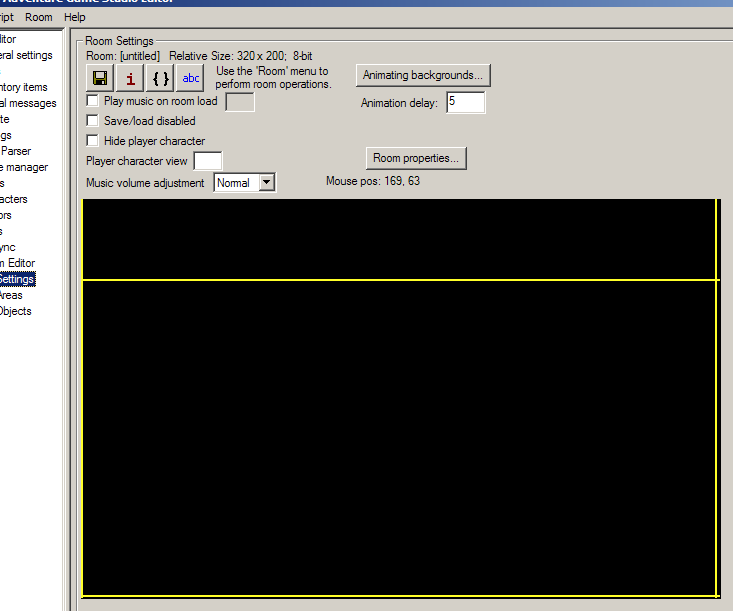Click the black room background preview

[401, 398]
